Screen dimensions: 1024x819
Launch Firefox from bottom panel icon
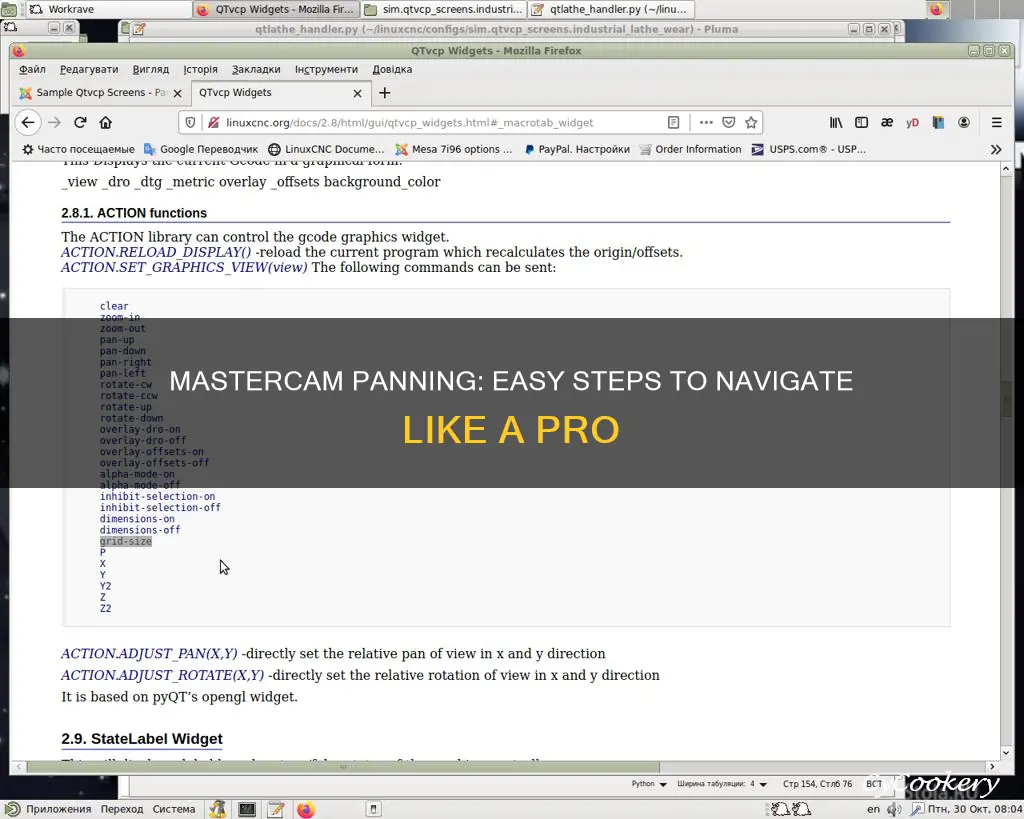[x=306, y=809]
